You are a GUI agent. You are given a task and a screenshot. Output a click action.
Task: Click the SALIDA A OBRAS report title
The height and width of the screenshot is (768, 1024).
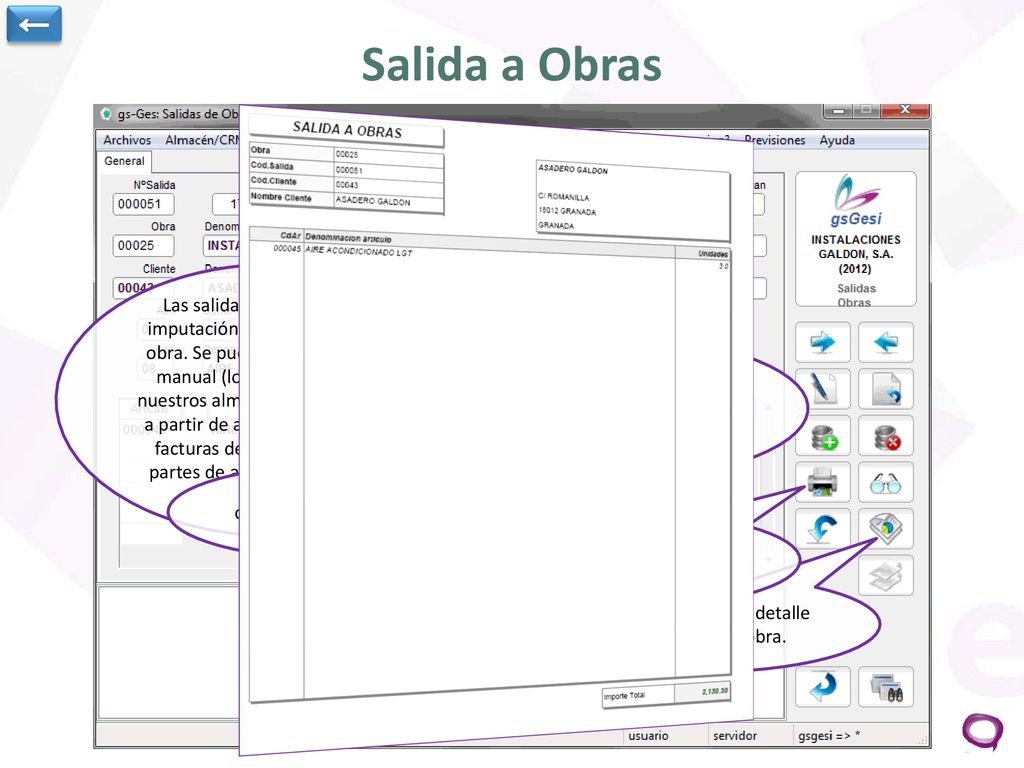click(x=347, y=129)
